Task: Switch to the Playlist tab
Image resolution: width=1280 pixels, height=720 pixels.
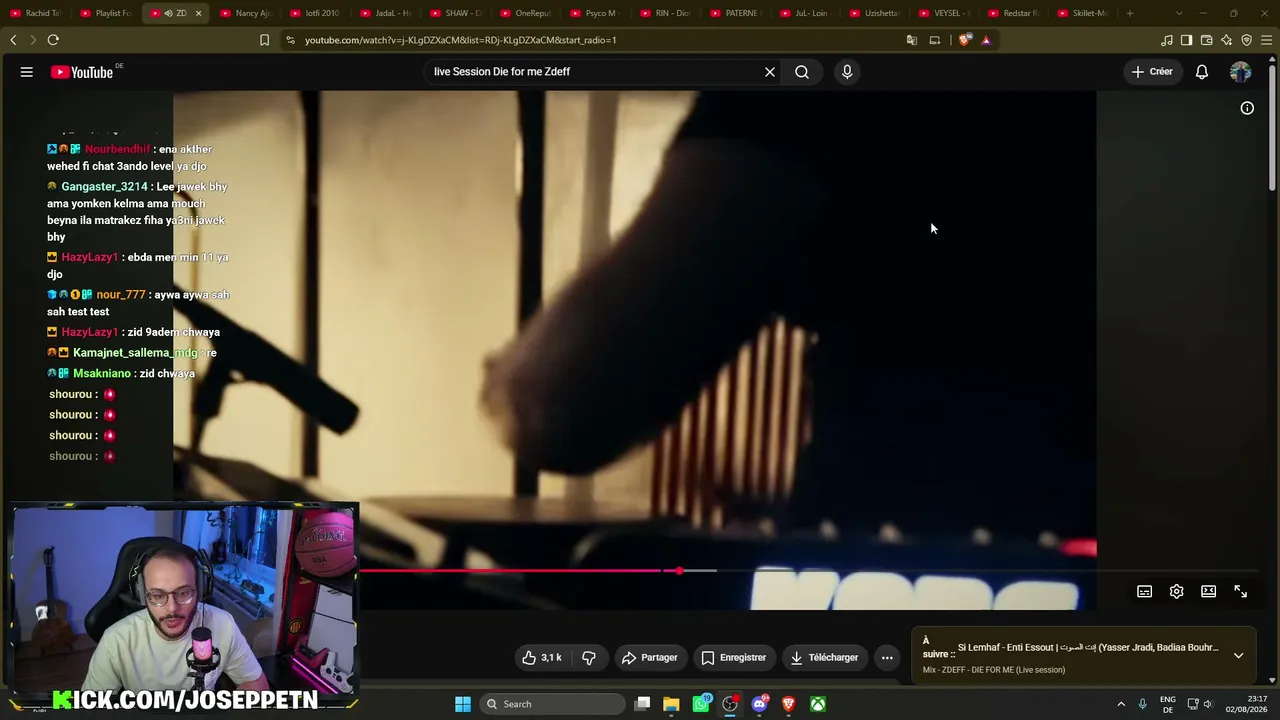Action: 107,13
